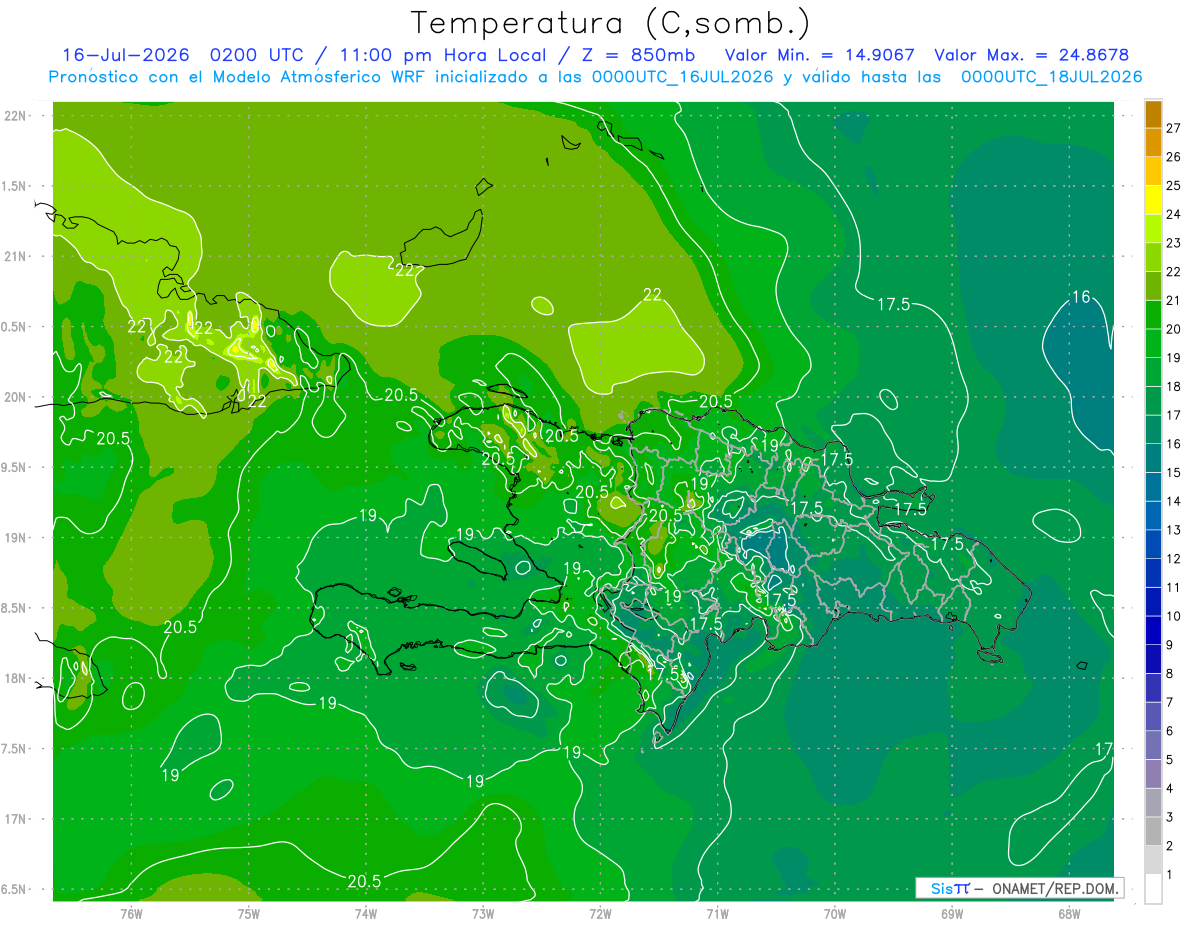1200x927 pixels.
Task: Click the "0200 UTC" time text
Action: coord(259,55)
